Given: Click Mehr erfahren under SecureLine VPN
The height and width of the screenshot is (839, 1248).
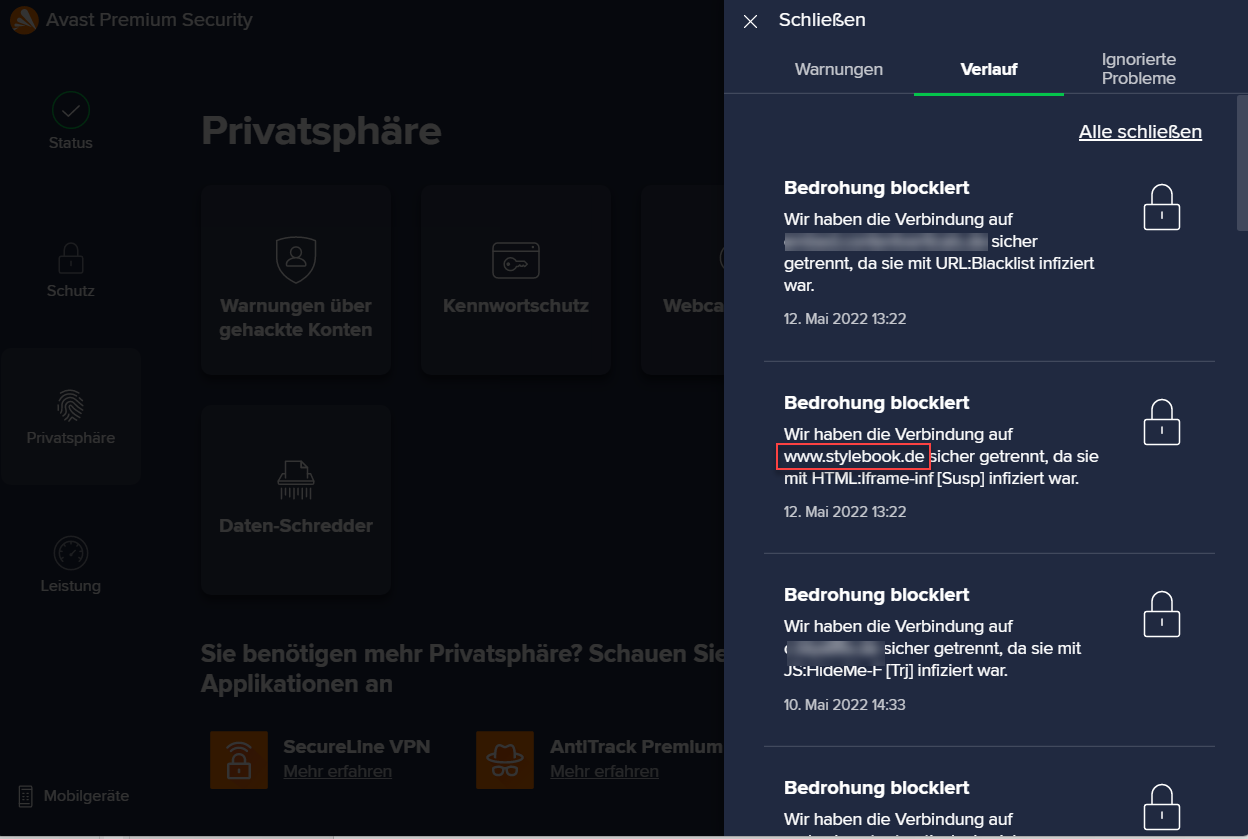Looking at the screenshot, I should click(x=337, y=771).
